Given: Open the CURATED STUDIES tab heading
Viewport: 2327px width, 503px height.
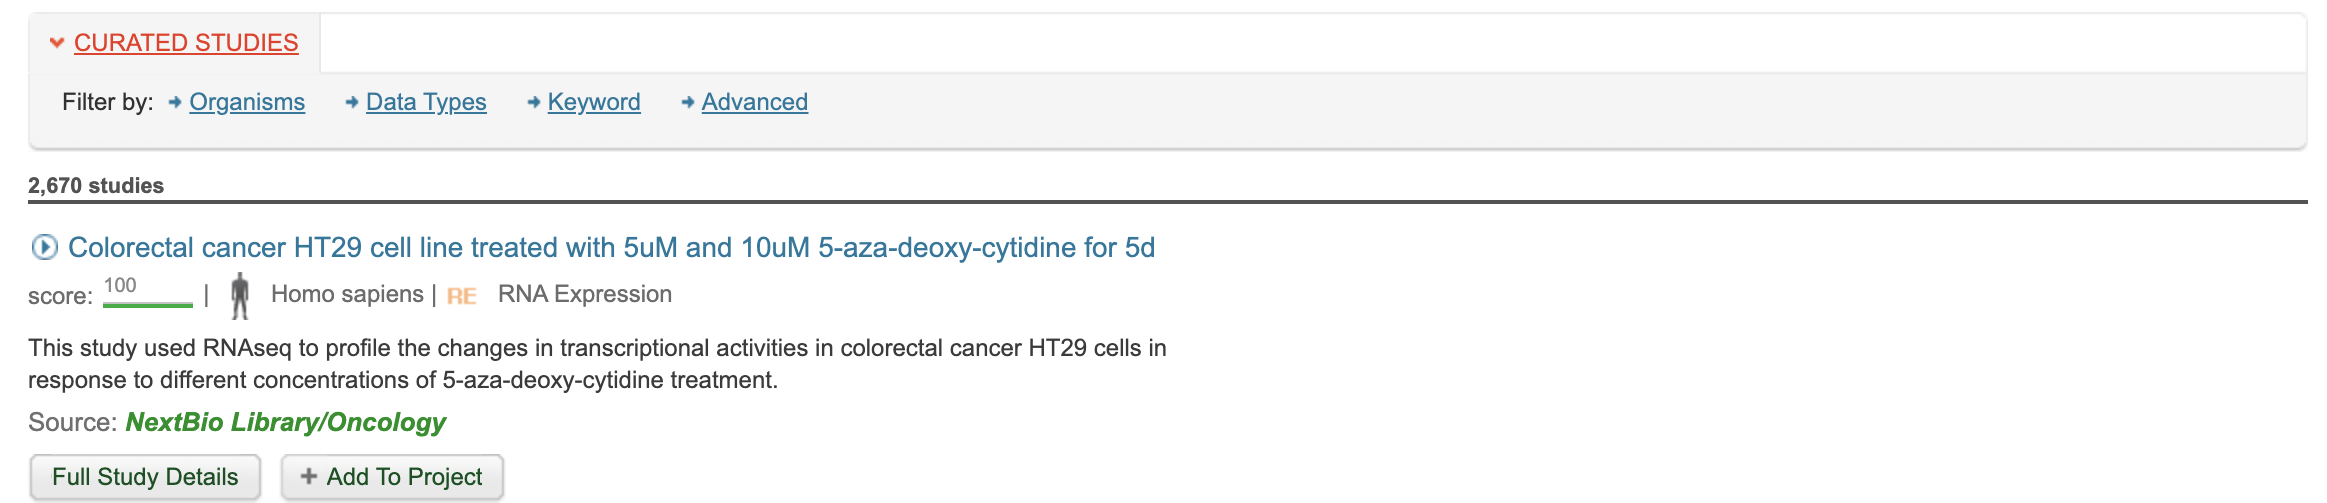Looking at the screenshot, I should click(x=186, y=43).
